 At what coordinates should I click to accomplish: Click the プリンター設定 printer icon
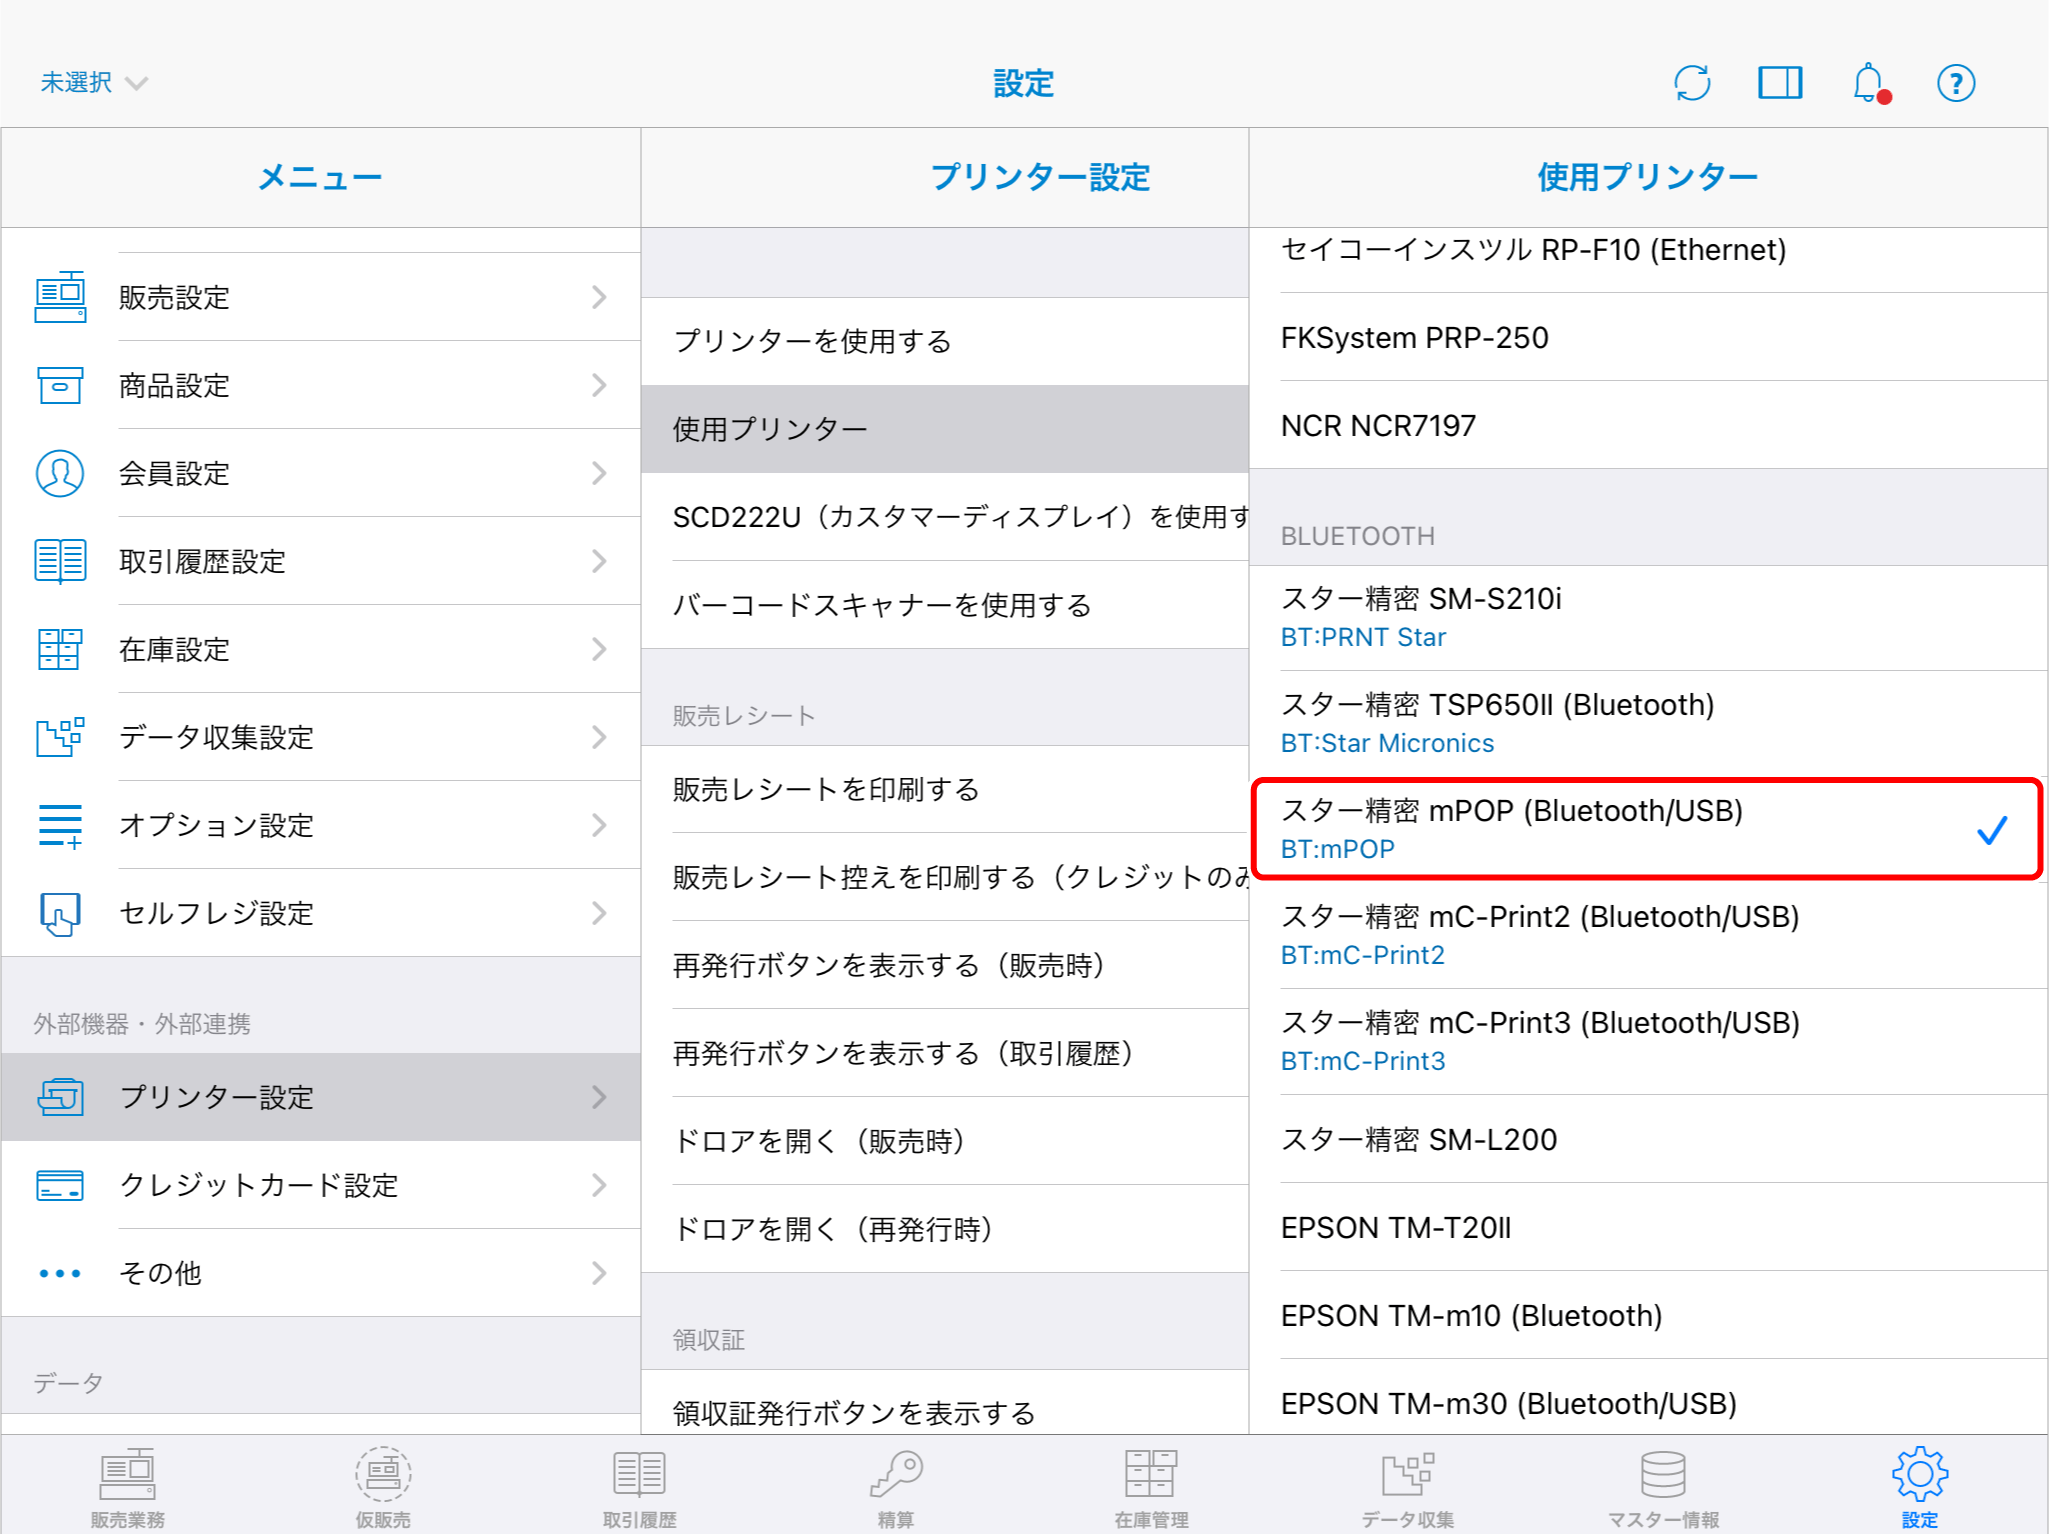(60, 1097)
